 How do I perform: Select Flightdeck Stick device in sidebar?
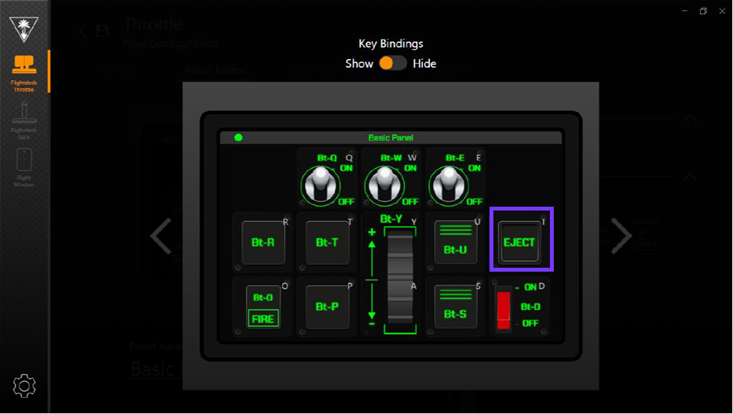[24, 120]
